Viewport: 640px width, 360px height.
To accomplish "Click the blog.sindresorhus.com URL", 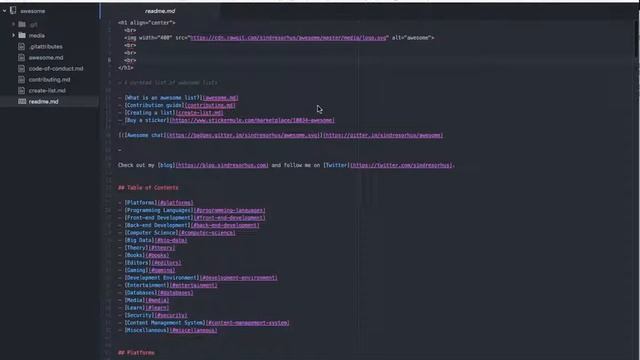I will [222, 165].
